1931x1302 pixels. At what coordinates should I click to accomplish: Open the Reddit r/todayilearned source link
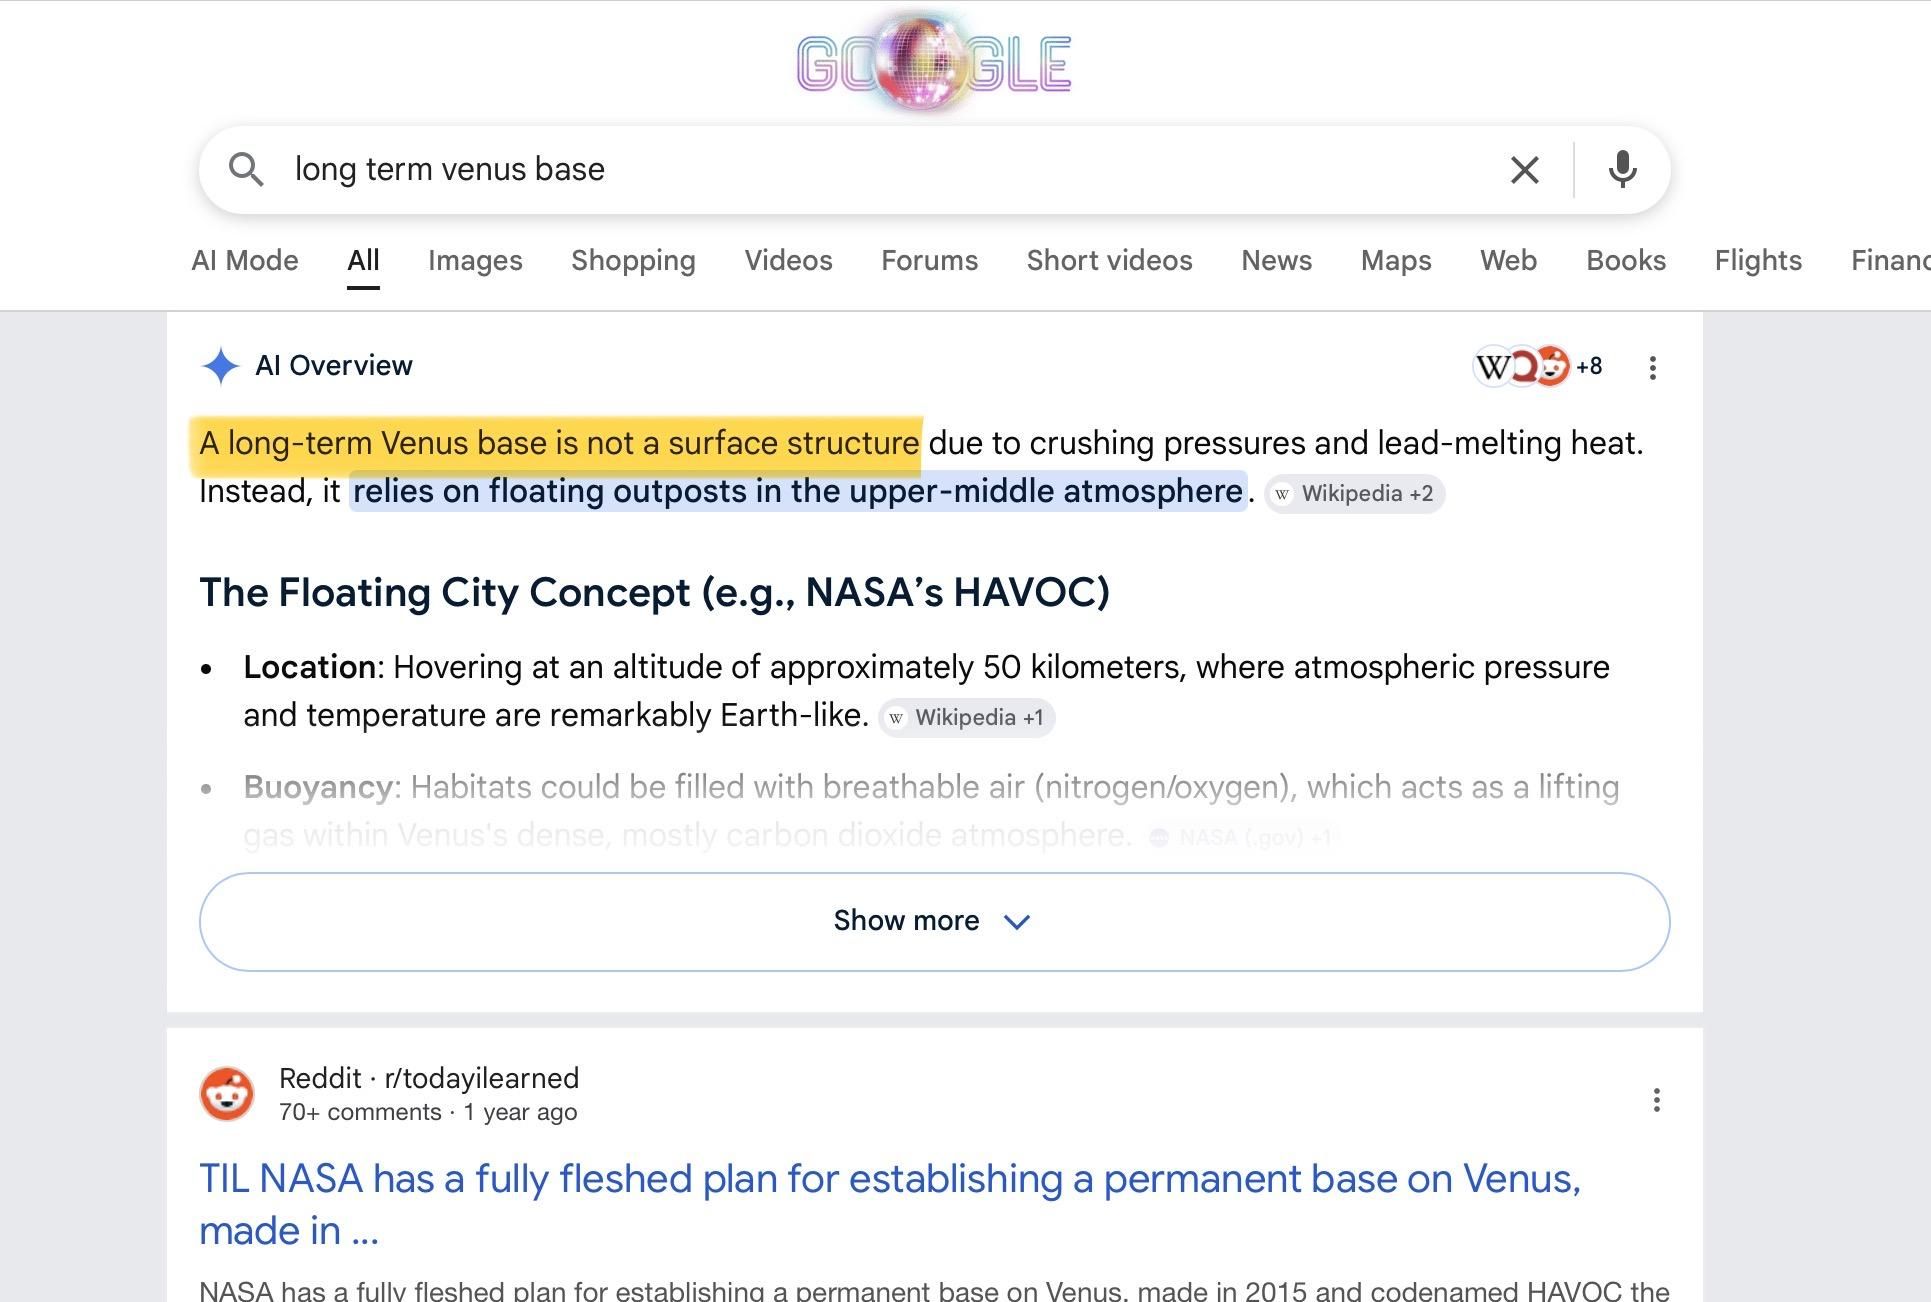click(x=429, y=1078)
